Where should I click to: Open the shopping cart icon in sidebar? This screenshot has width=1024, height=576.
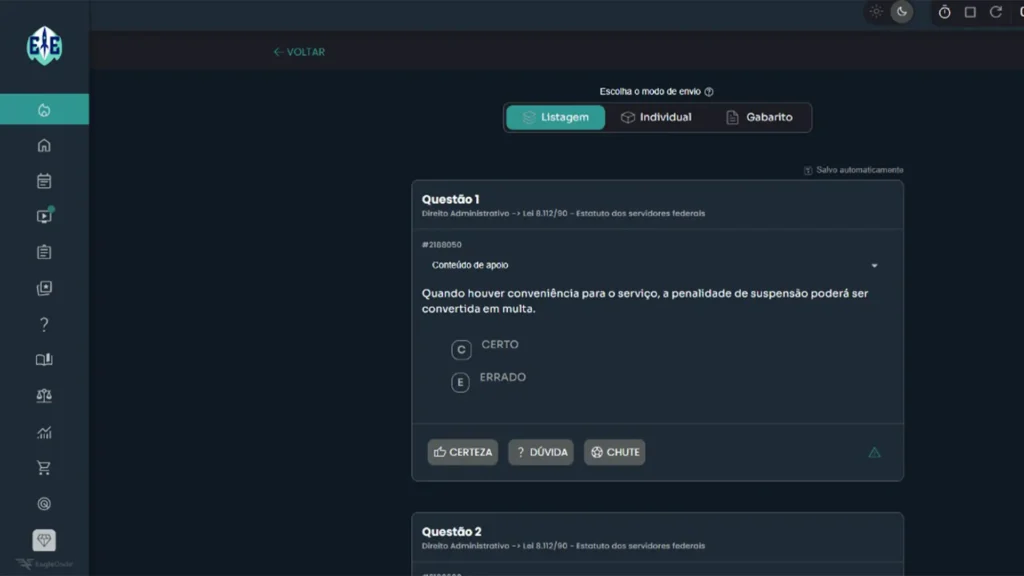click(44, 468)
